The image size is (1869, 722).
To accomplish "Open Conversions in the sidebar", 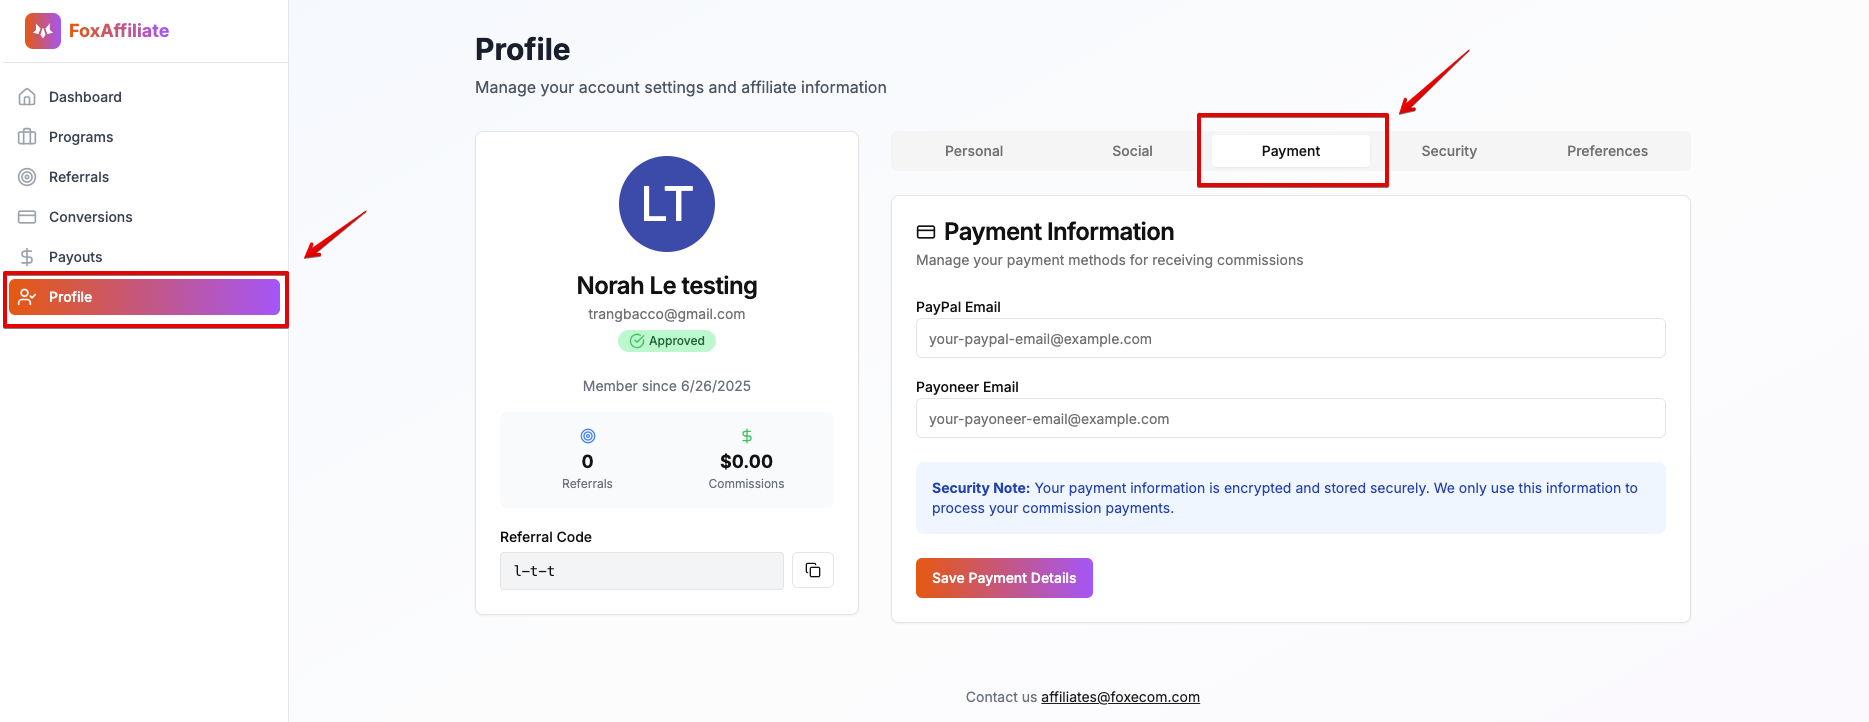I will click(x=144, y=217).
